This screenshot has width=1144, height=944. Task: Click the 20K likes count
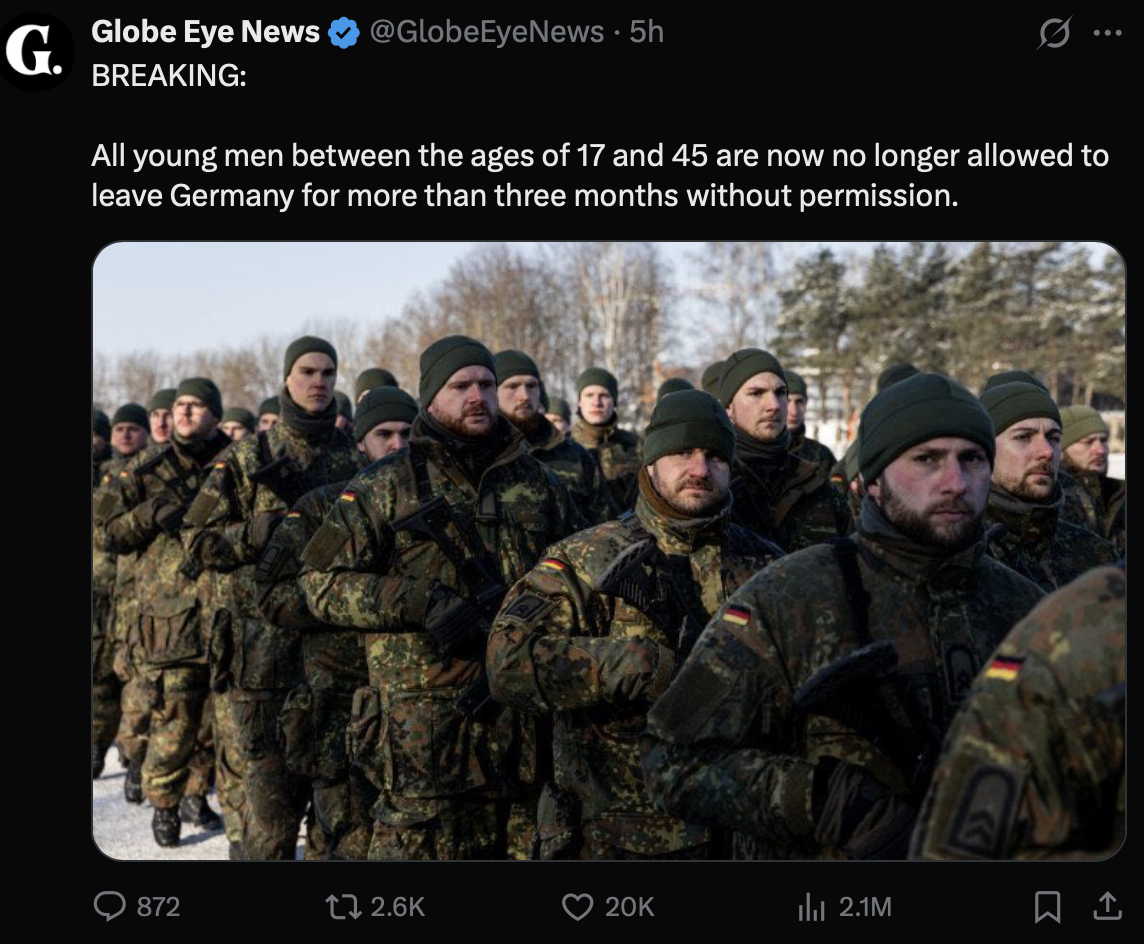629,906
